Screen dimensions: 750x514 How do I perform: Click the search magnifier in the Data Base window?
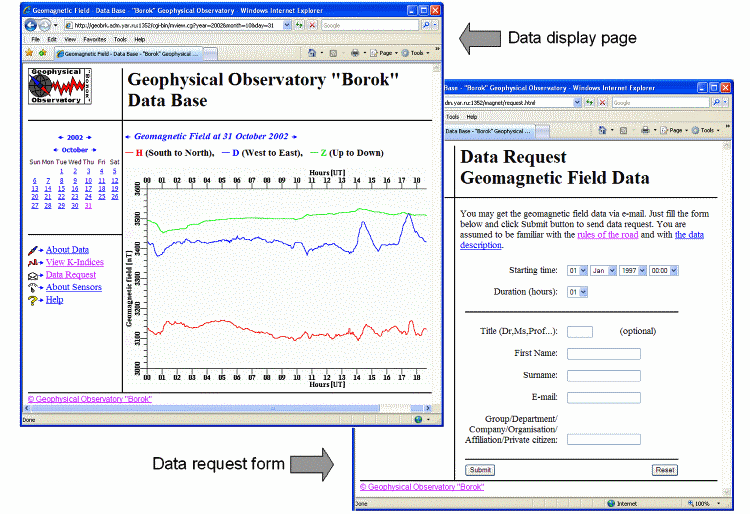coord(426,25)
